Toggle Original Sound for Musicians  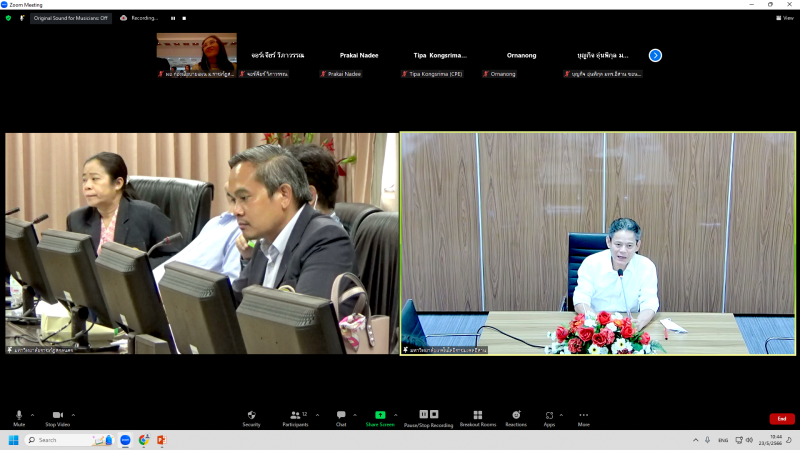(x=70, y=18)
